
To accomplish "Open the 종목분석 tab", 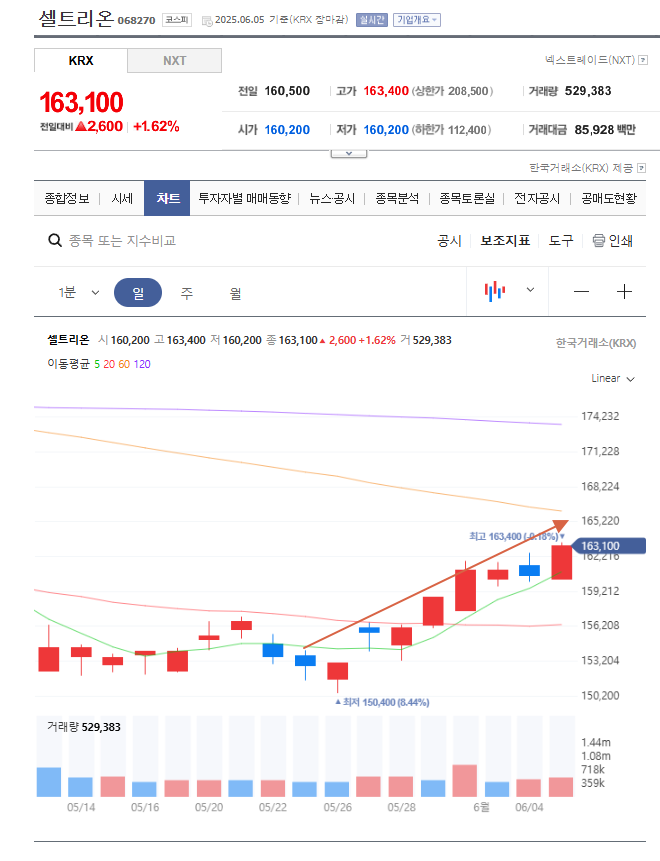I will click(397, 198).
